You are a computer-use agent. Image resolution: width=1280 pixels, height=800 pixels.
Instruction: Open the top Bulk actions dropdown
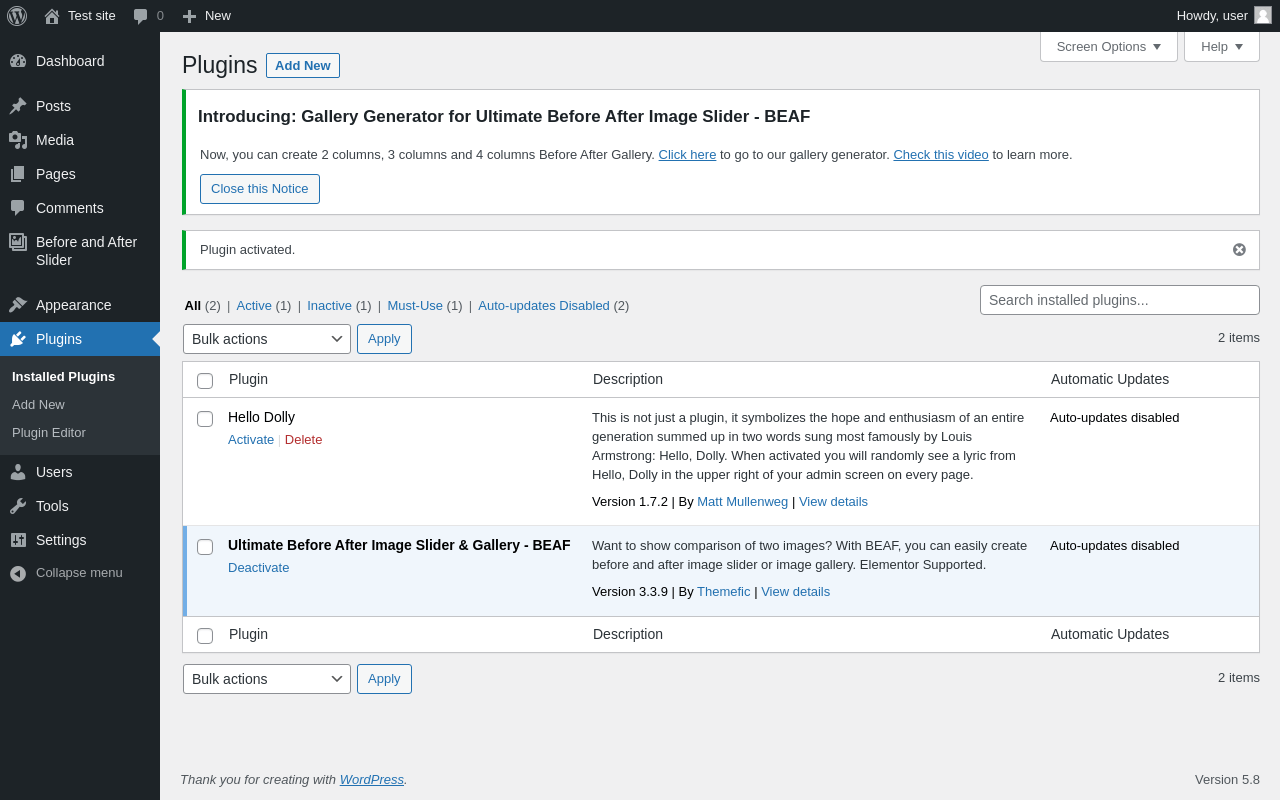(267, 339)
